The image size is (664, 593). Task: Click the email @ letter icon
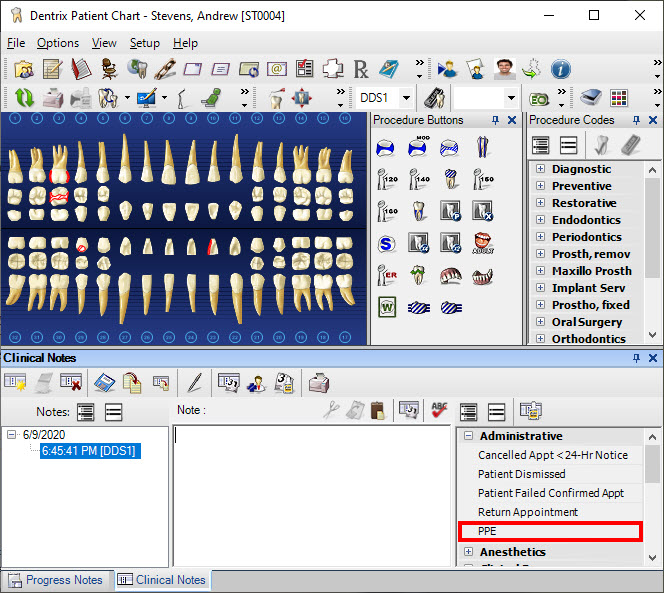point(277,69)
